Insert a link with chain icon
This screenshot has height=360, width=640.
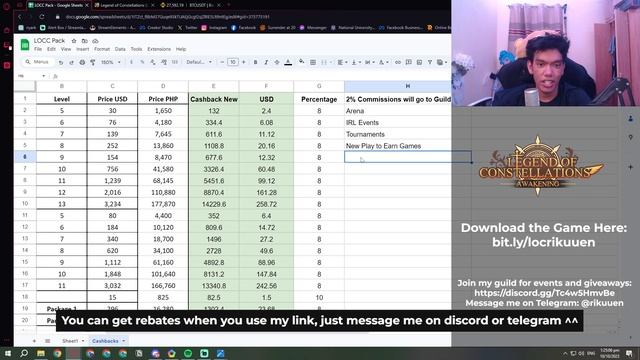point(398,62)
